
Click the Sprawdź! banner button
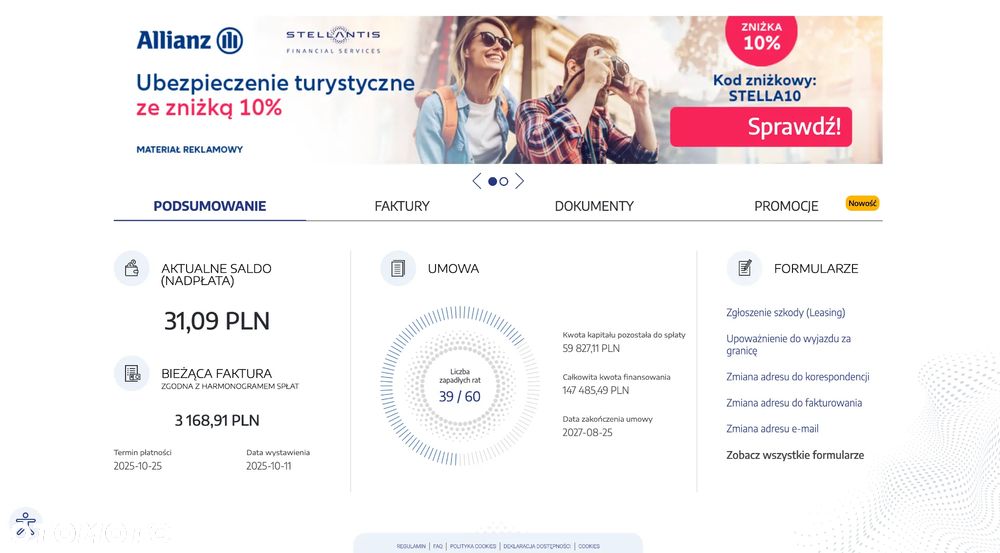click(761, 127)
